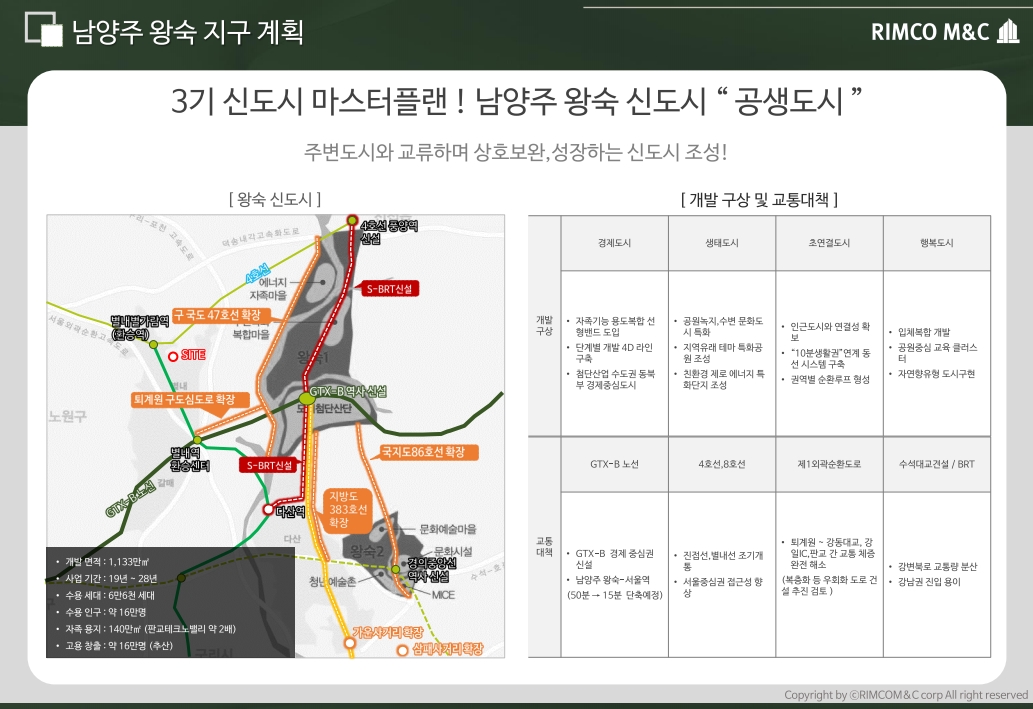The height and width of the screenshot is (709, 1033).
Task: Click the 수석대교건설 / BRT header cell
Action: click(936, 464)
